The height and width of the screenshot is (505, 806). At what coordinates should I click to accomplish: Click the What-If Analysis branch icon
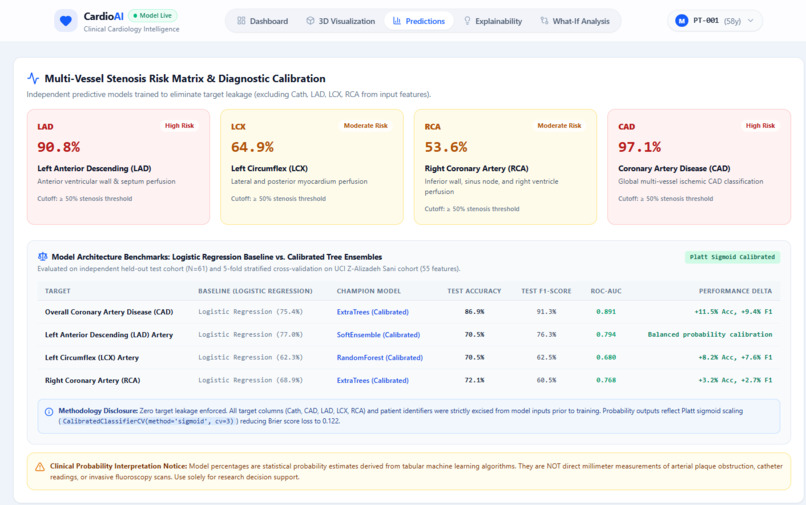pyautogui.click(x=544, y=21)
